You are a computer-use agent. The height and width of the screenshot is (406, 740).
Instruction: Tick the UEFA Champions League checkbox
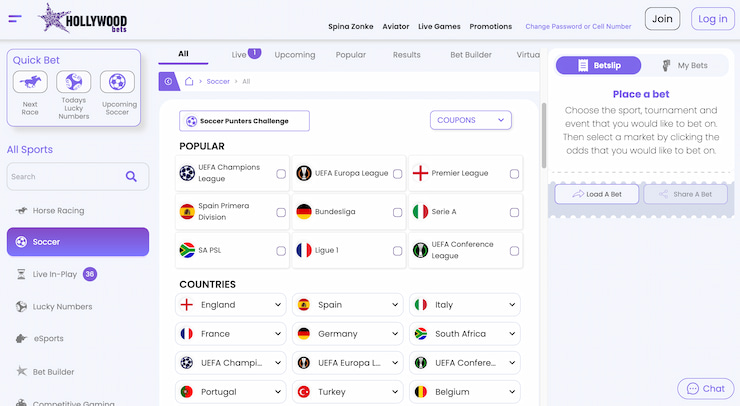[281, 174]
